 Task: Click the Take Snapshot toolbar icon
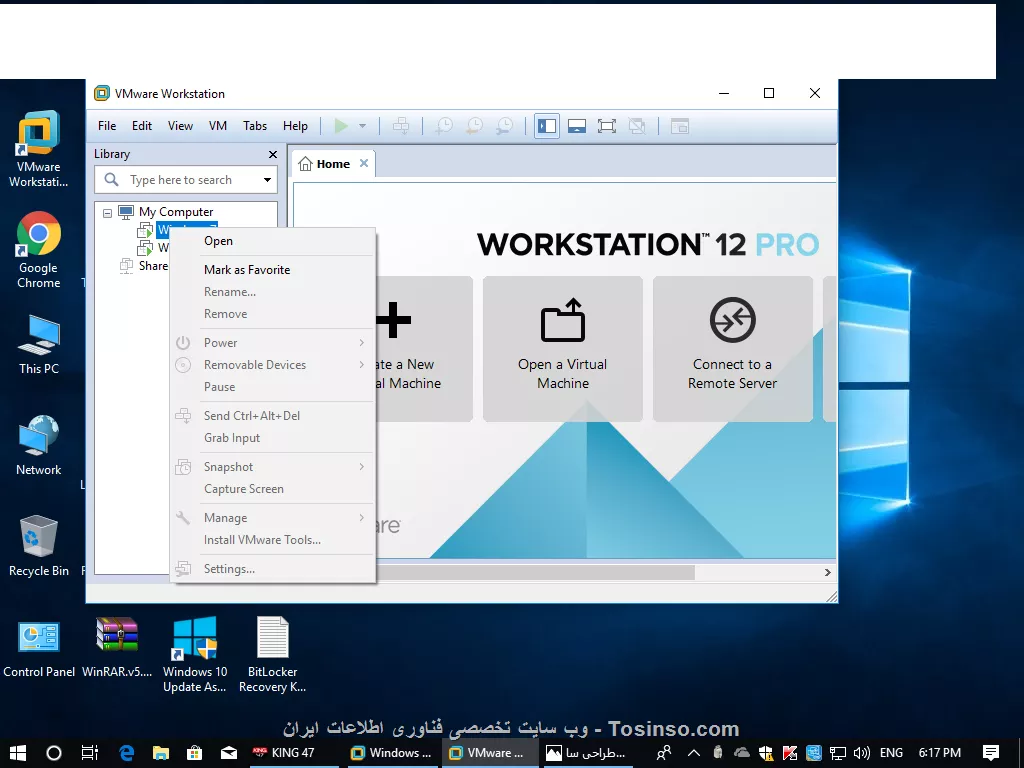[x=444, y=126]
